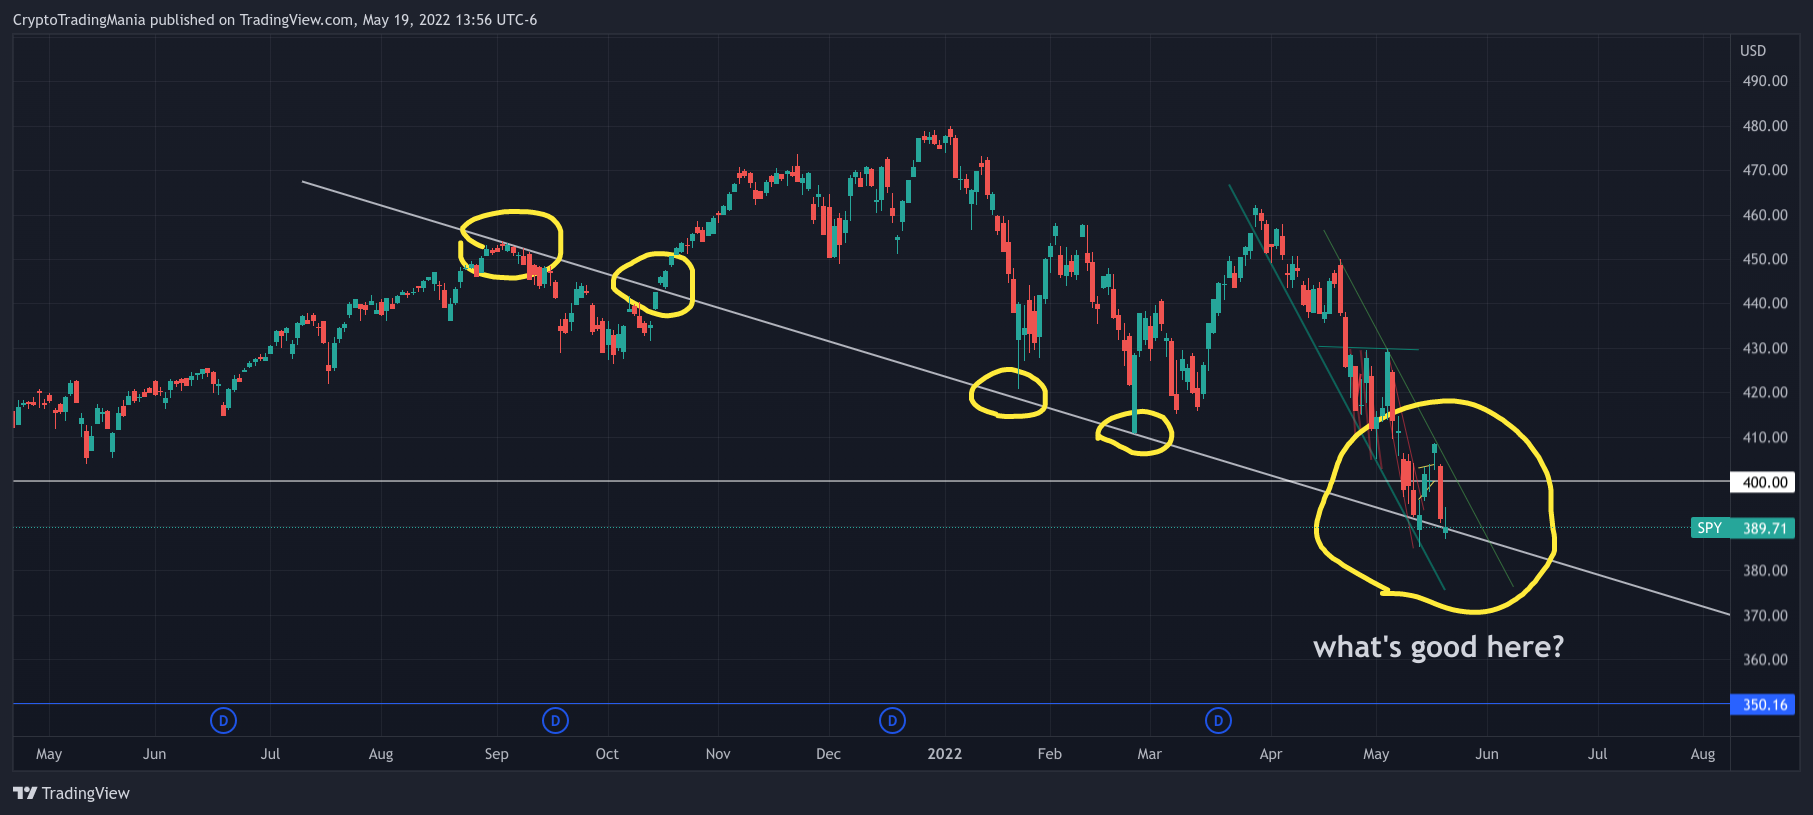The height and width of the screenshot is (815, 1813).
Task: Click the dividend marker below the June 2021 candles
Action: coord(223,720)
